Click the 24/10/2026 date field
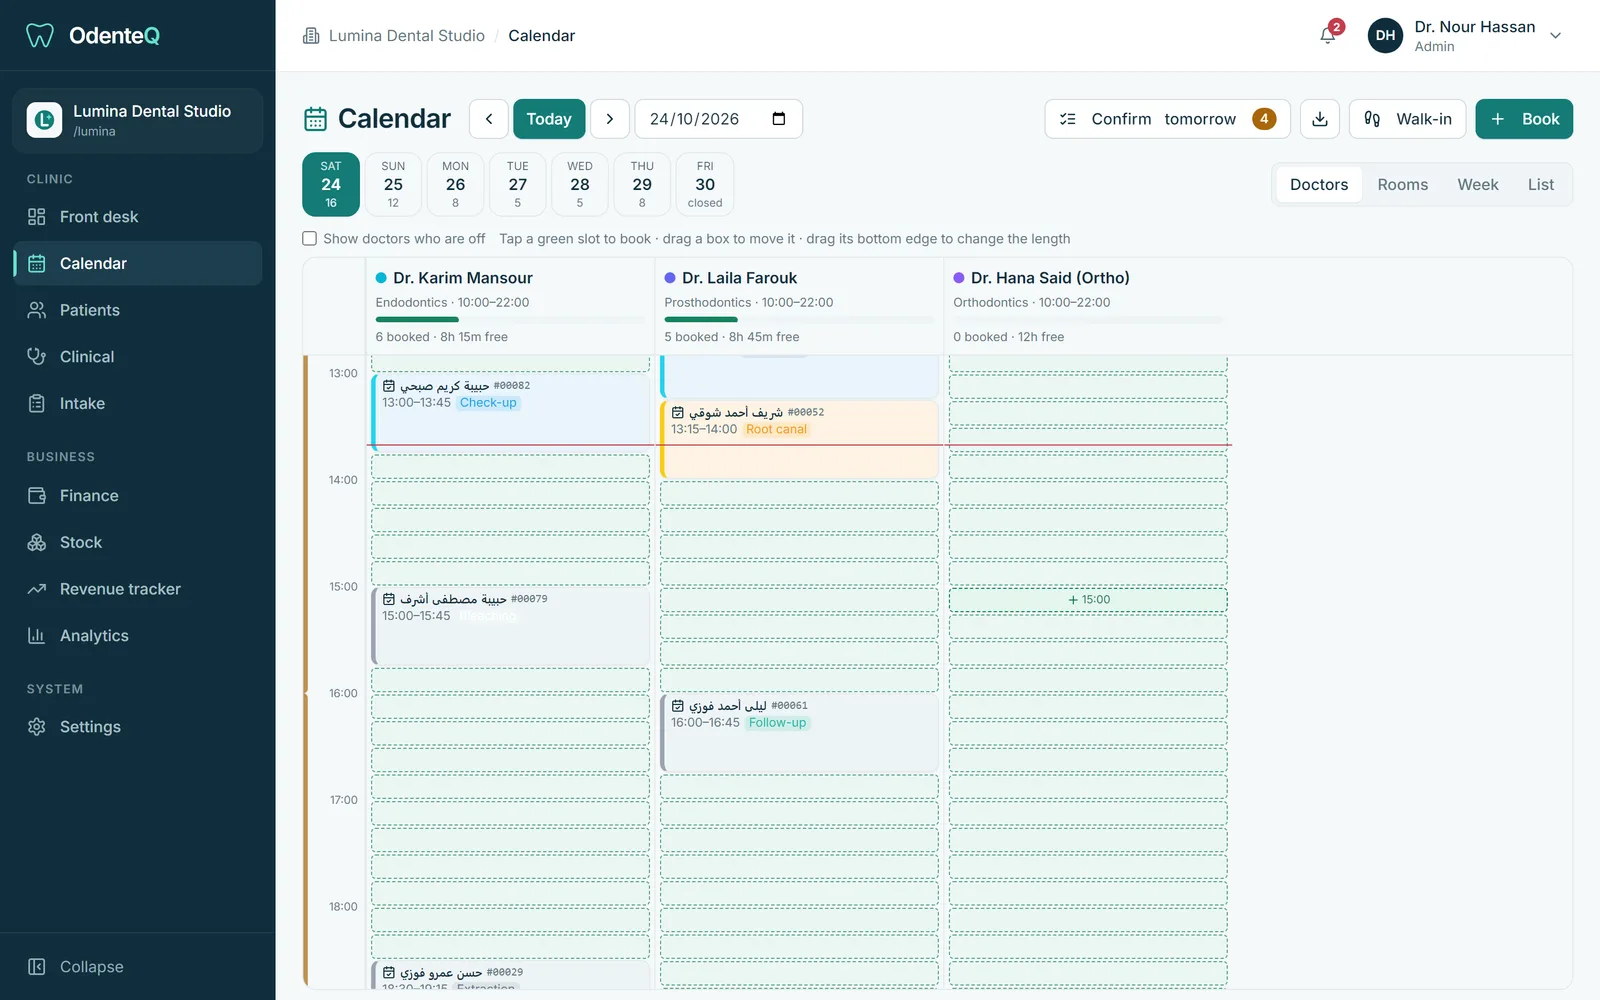Screen dimensions: 1600x1000 718,119
